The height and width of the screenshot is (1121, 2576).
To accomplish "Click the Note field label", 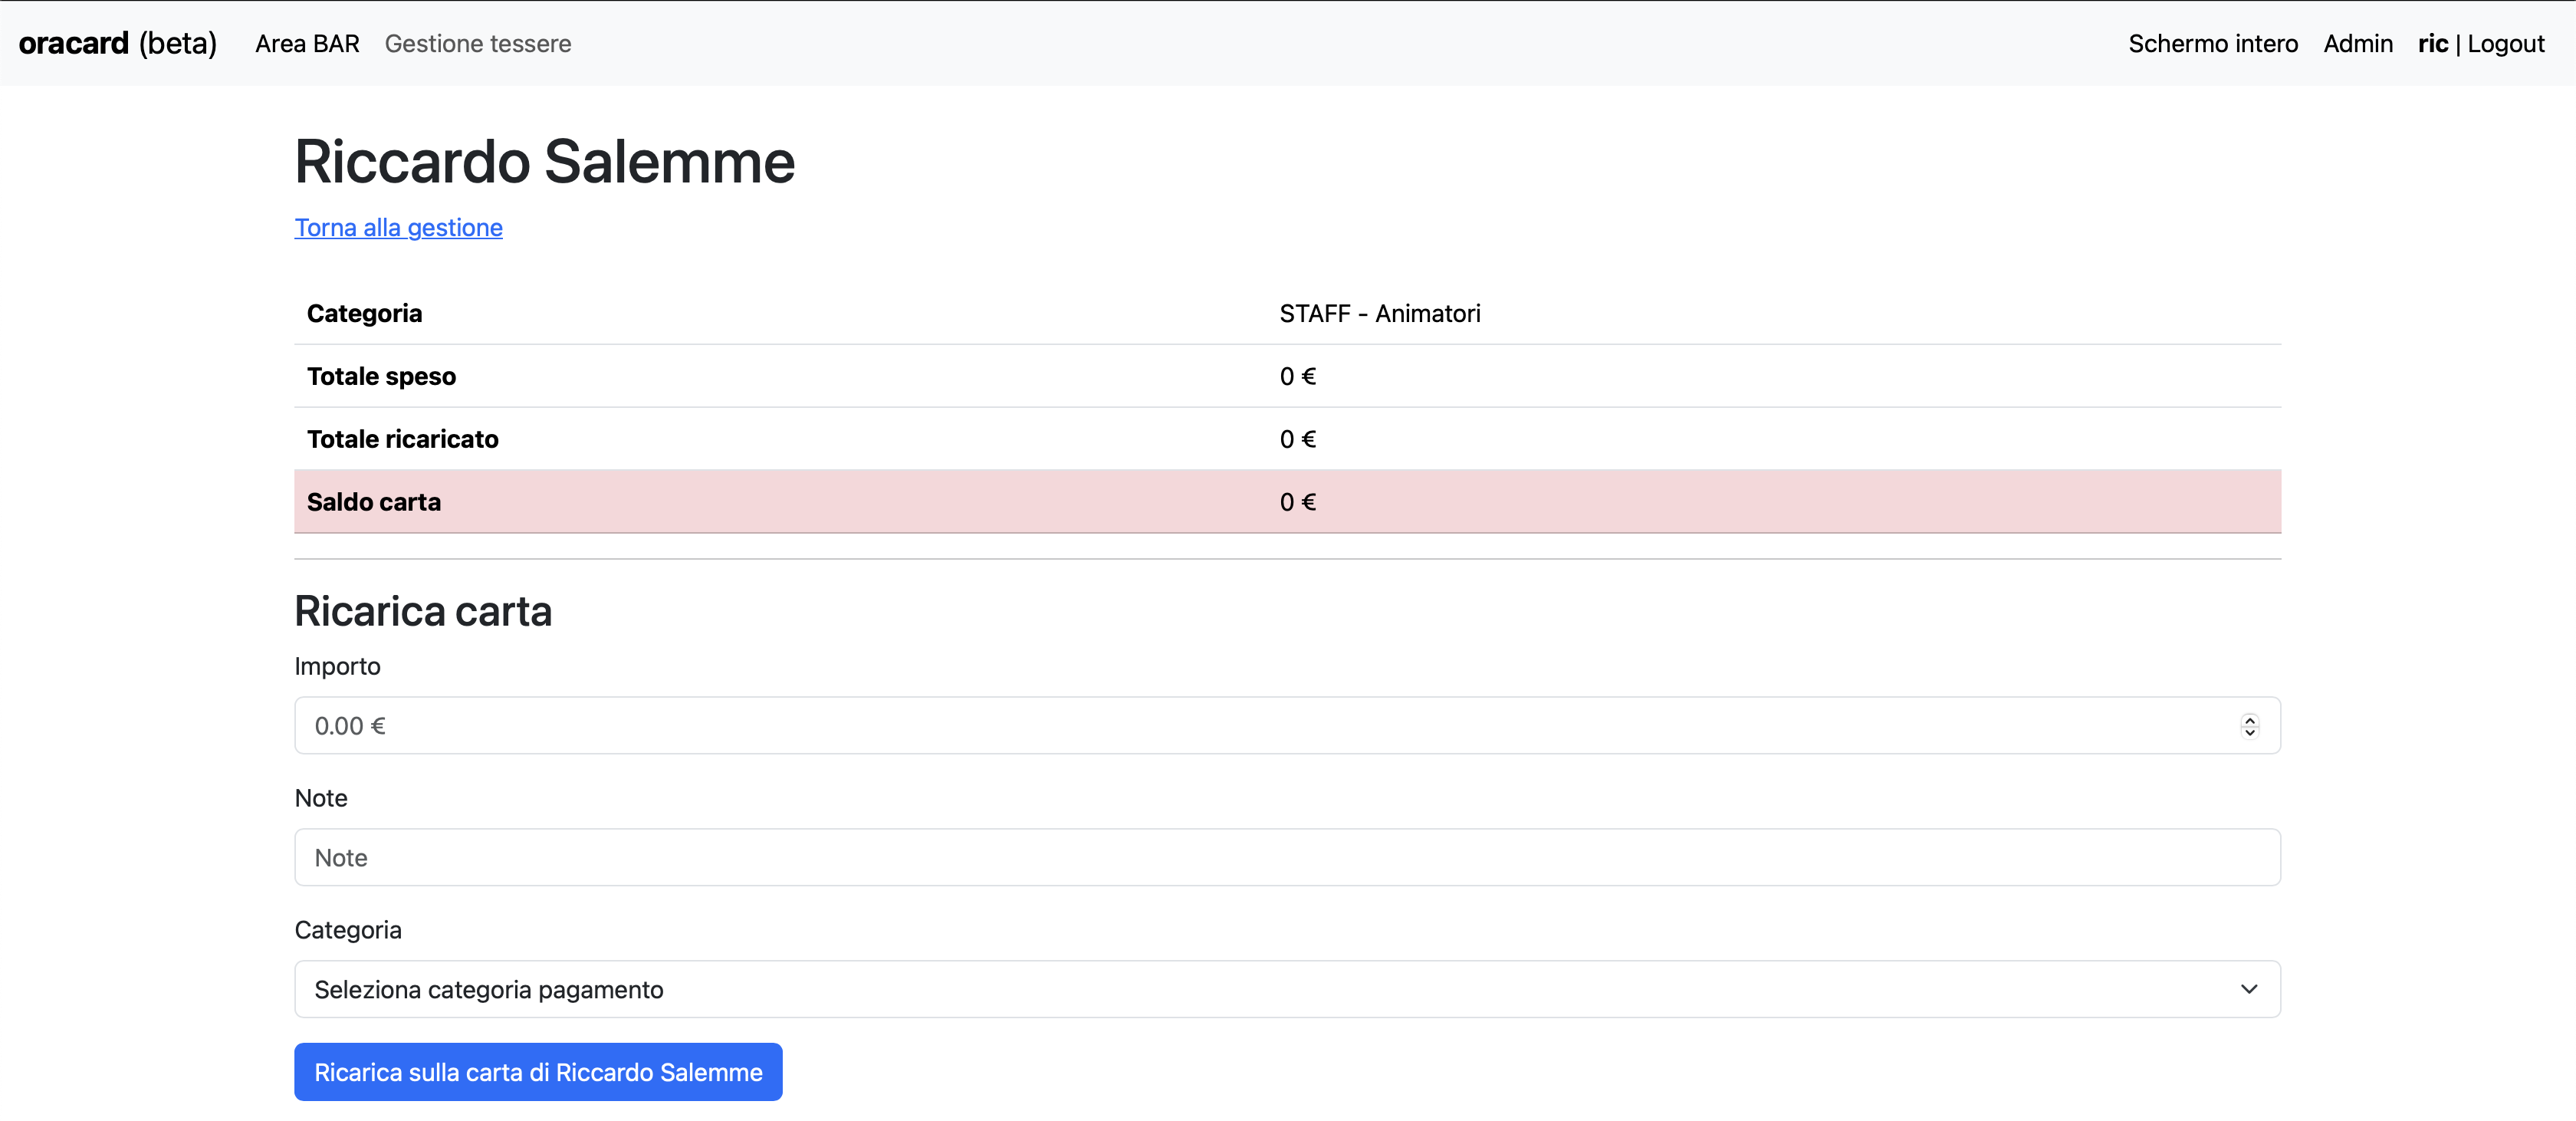I will (x=321, y=798).
